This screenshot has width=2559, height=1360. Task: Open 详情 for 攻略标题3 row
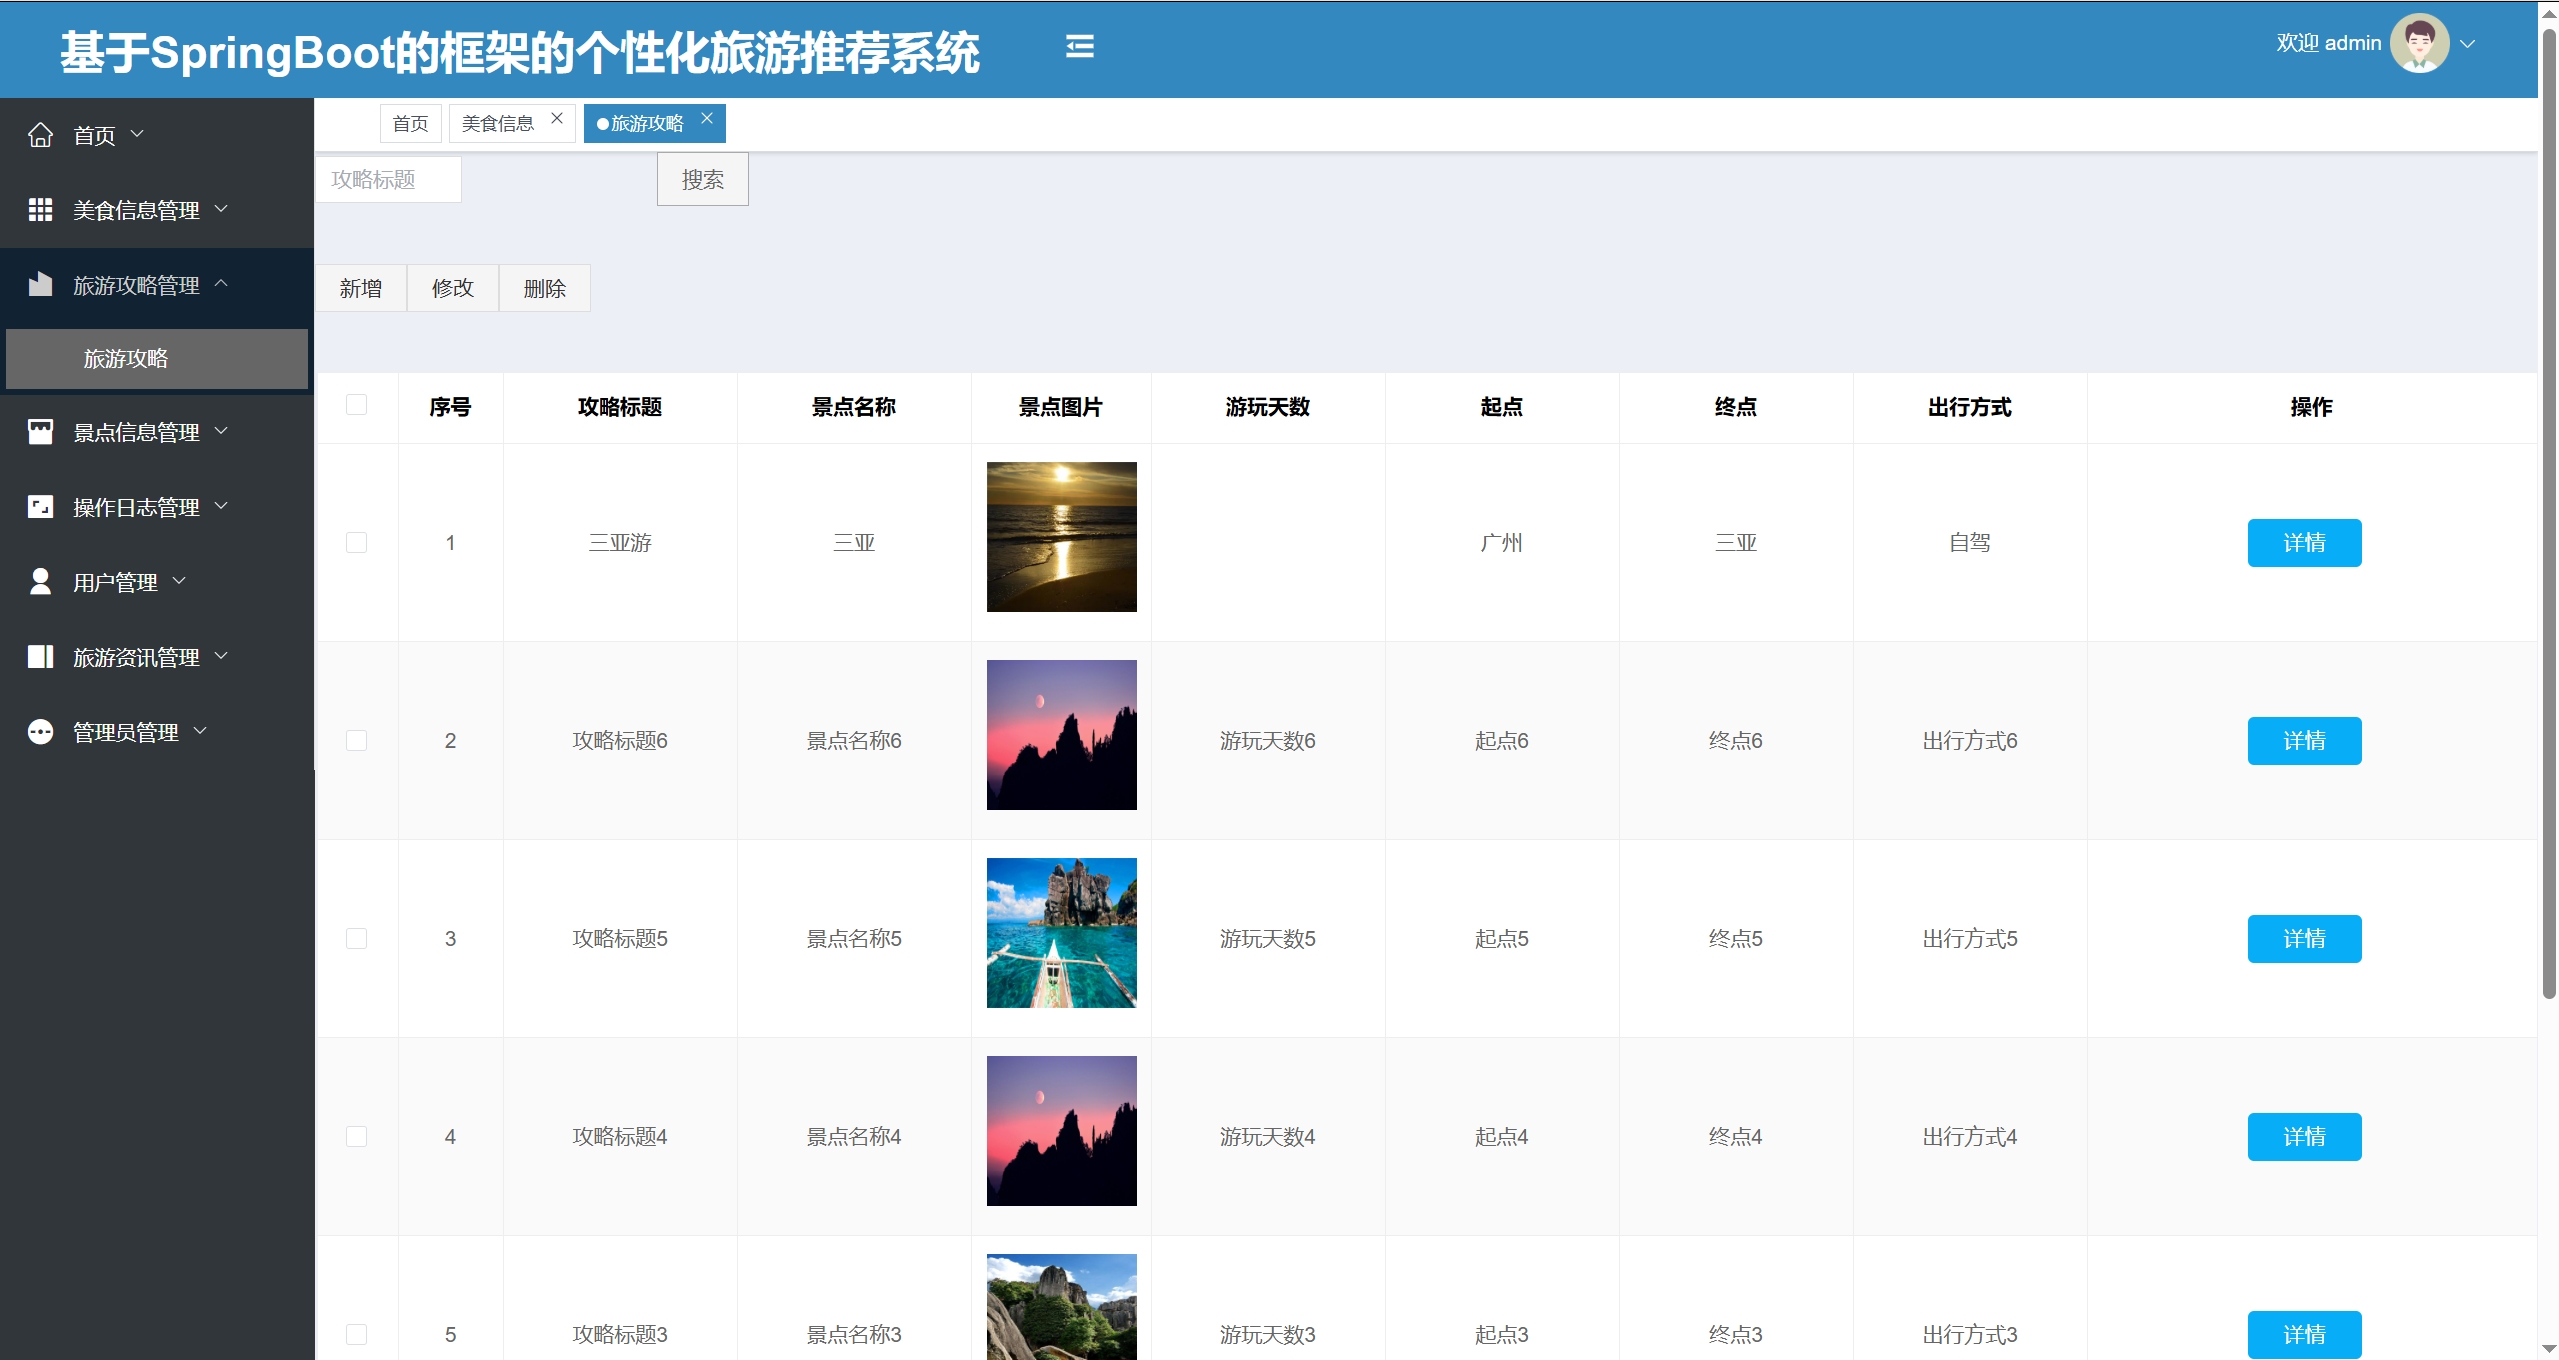click(x=2304, y=1334)
